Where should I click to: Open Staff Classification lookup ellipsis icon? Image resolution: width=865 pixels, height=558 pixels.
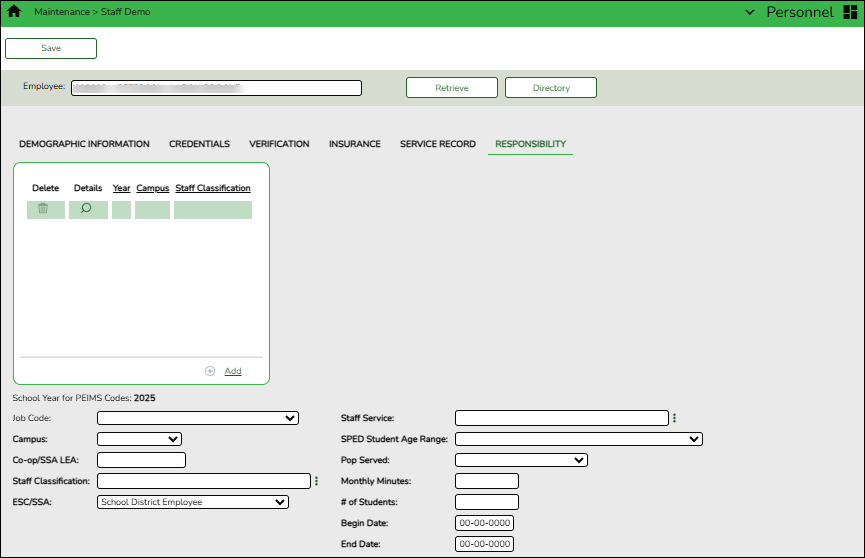point(317,481)
